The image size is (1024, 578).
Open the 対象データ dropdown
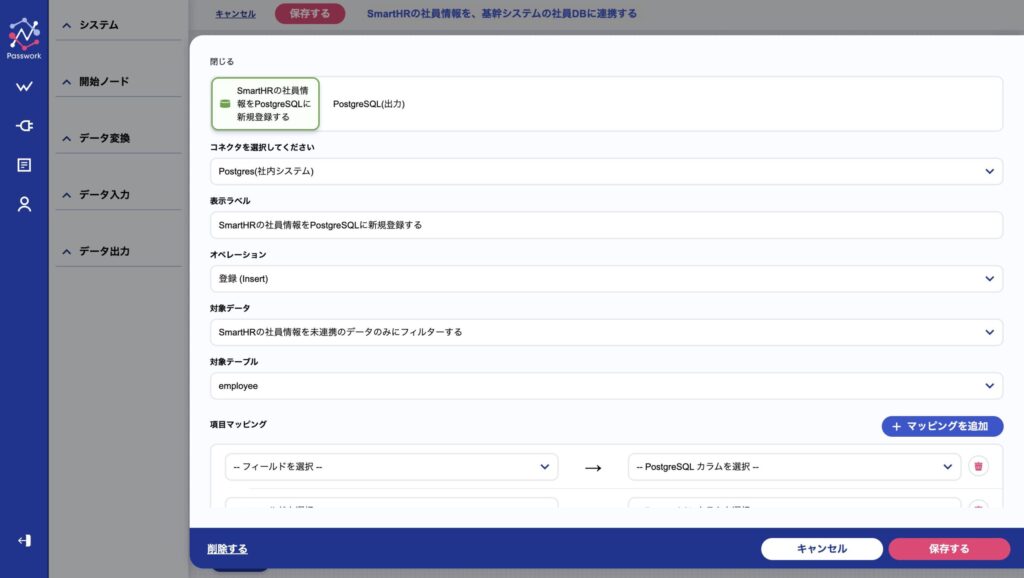click(x=606, y=332)
